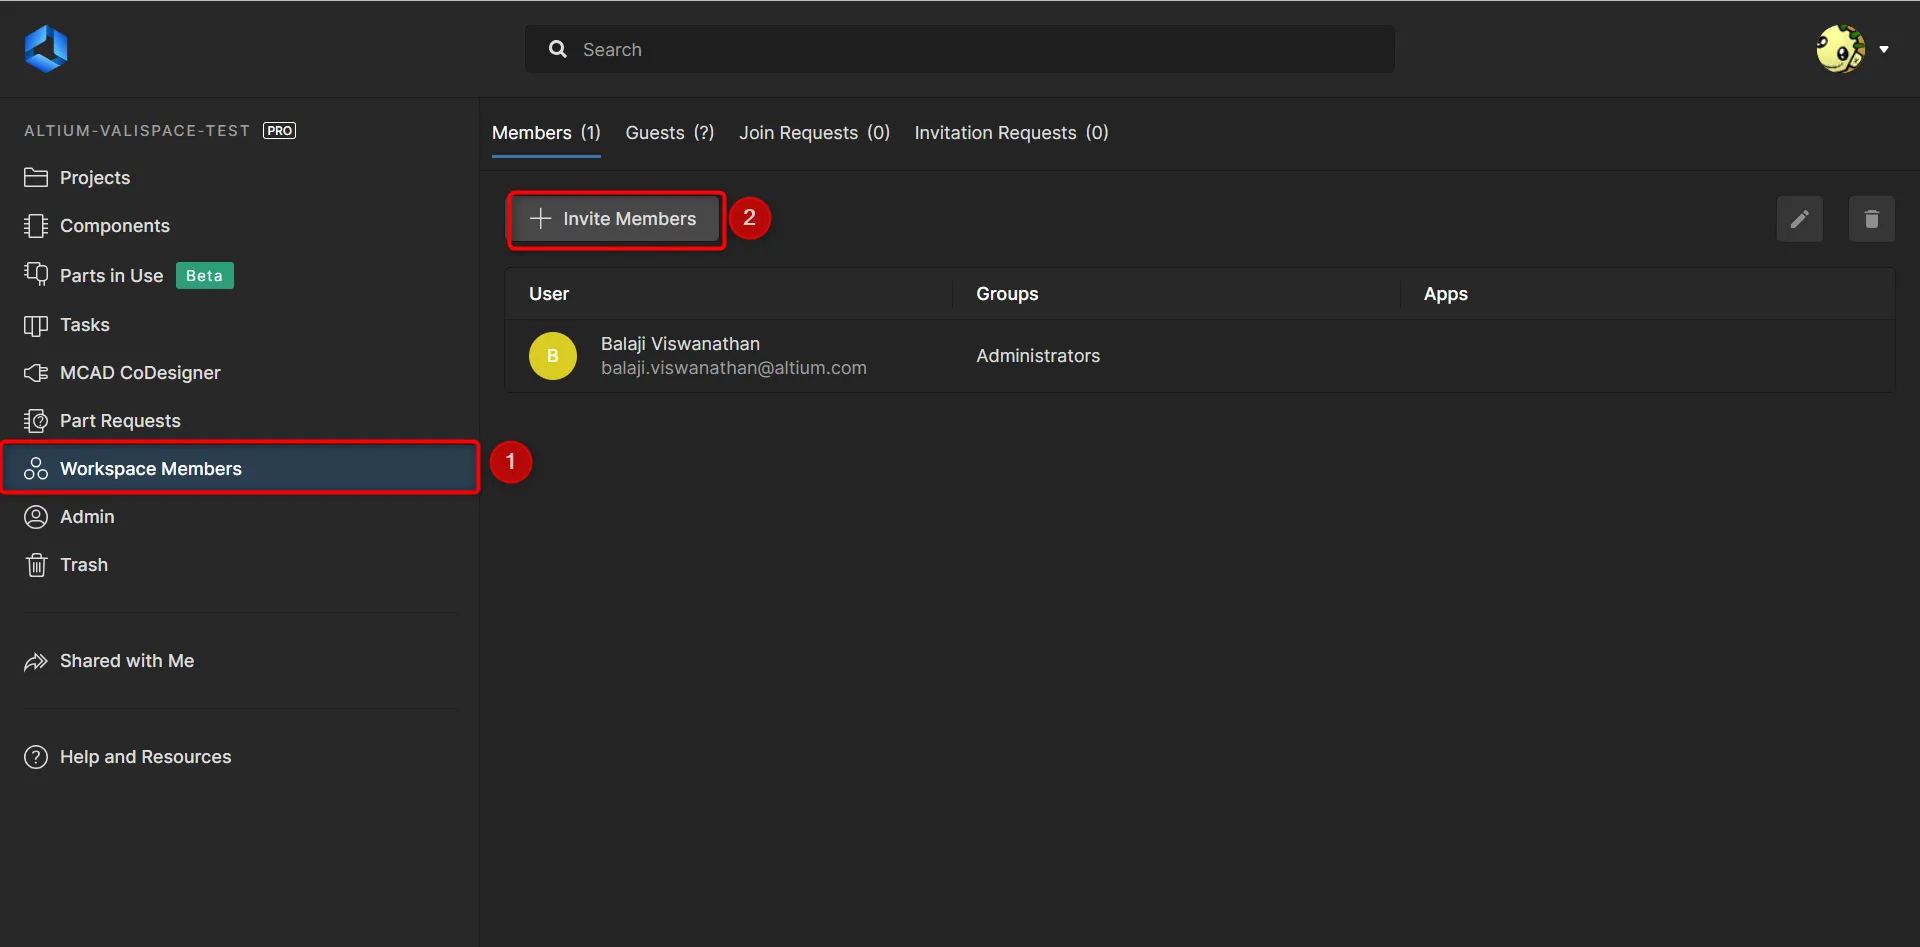Viewport: 1920px width, 947px height.
Task: Click the Trash bin sidebar icon
Action: click(36, 565)
